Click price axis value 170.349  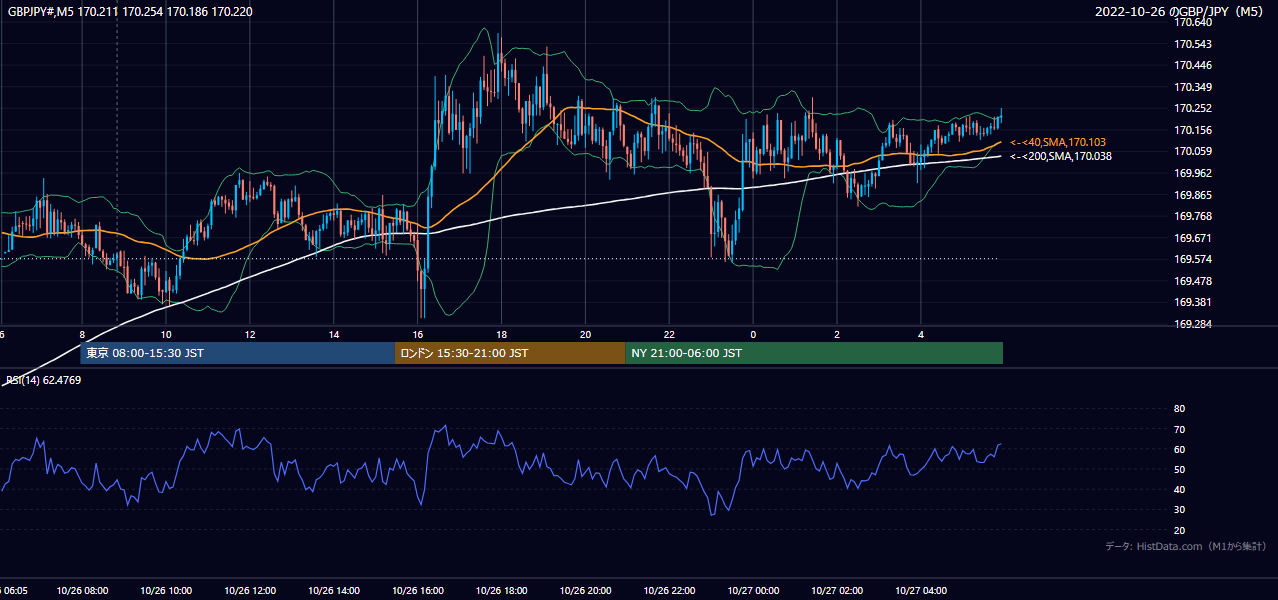pos(1194,87)
